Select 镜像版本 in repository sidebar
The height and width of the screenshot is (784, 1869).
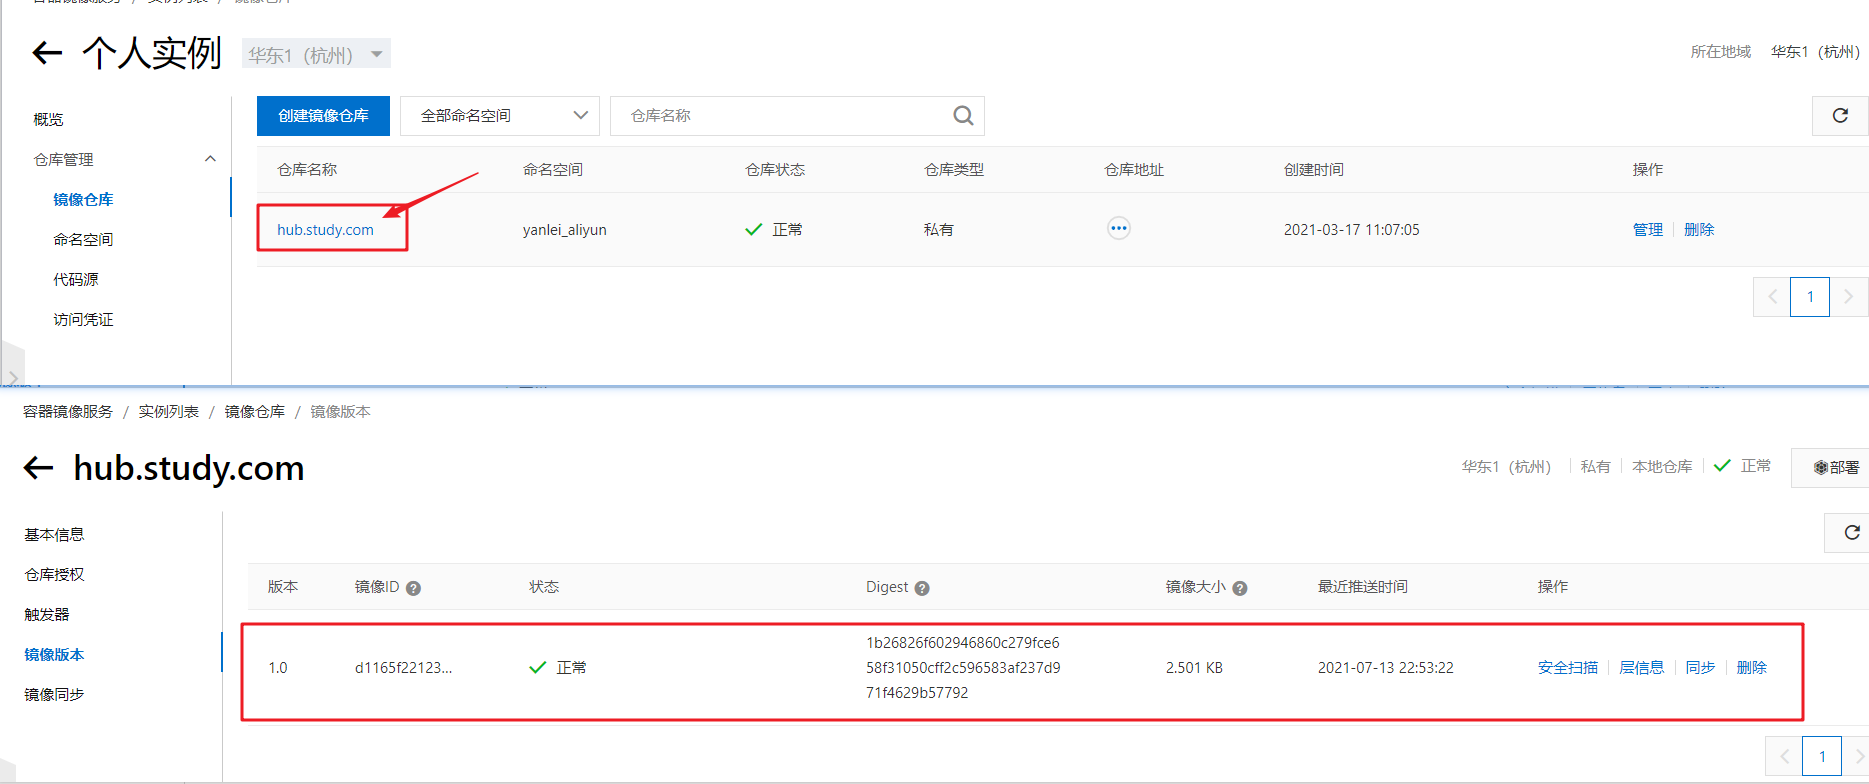point(54,654)
